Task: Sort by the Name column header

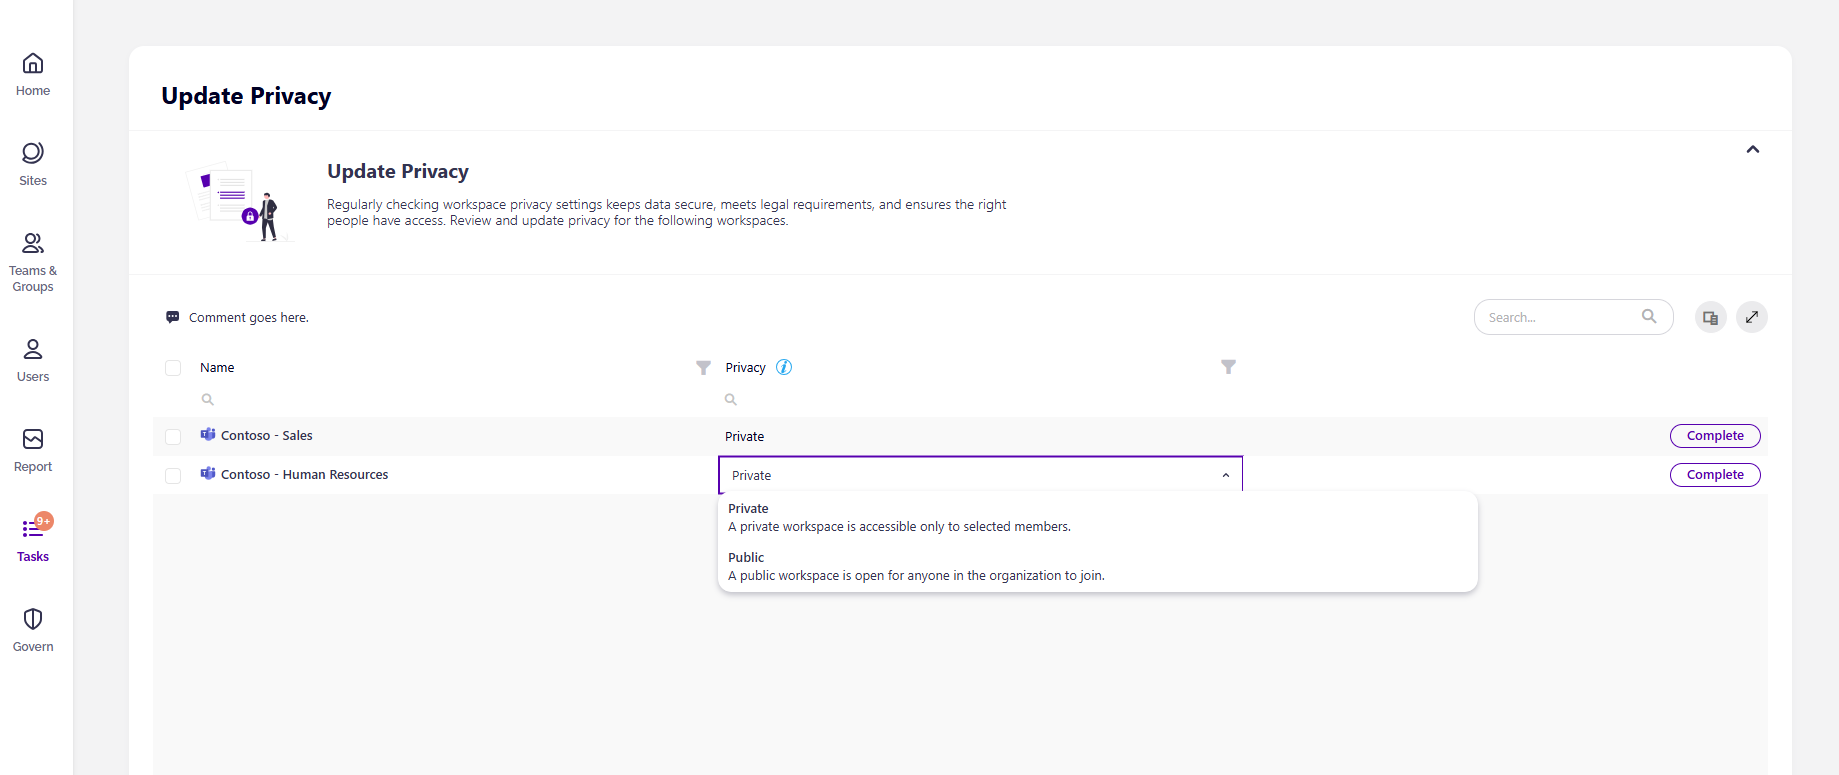Action: [217, 368]
